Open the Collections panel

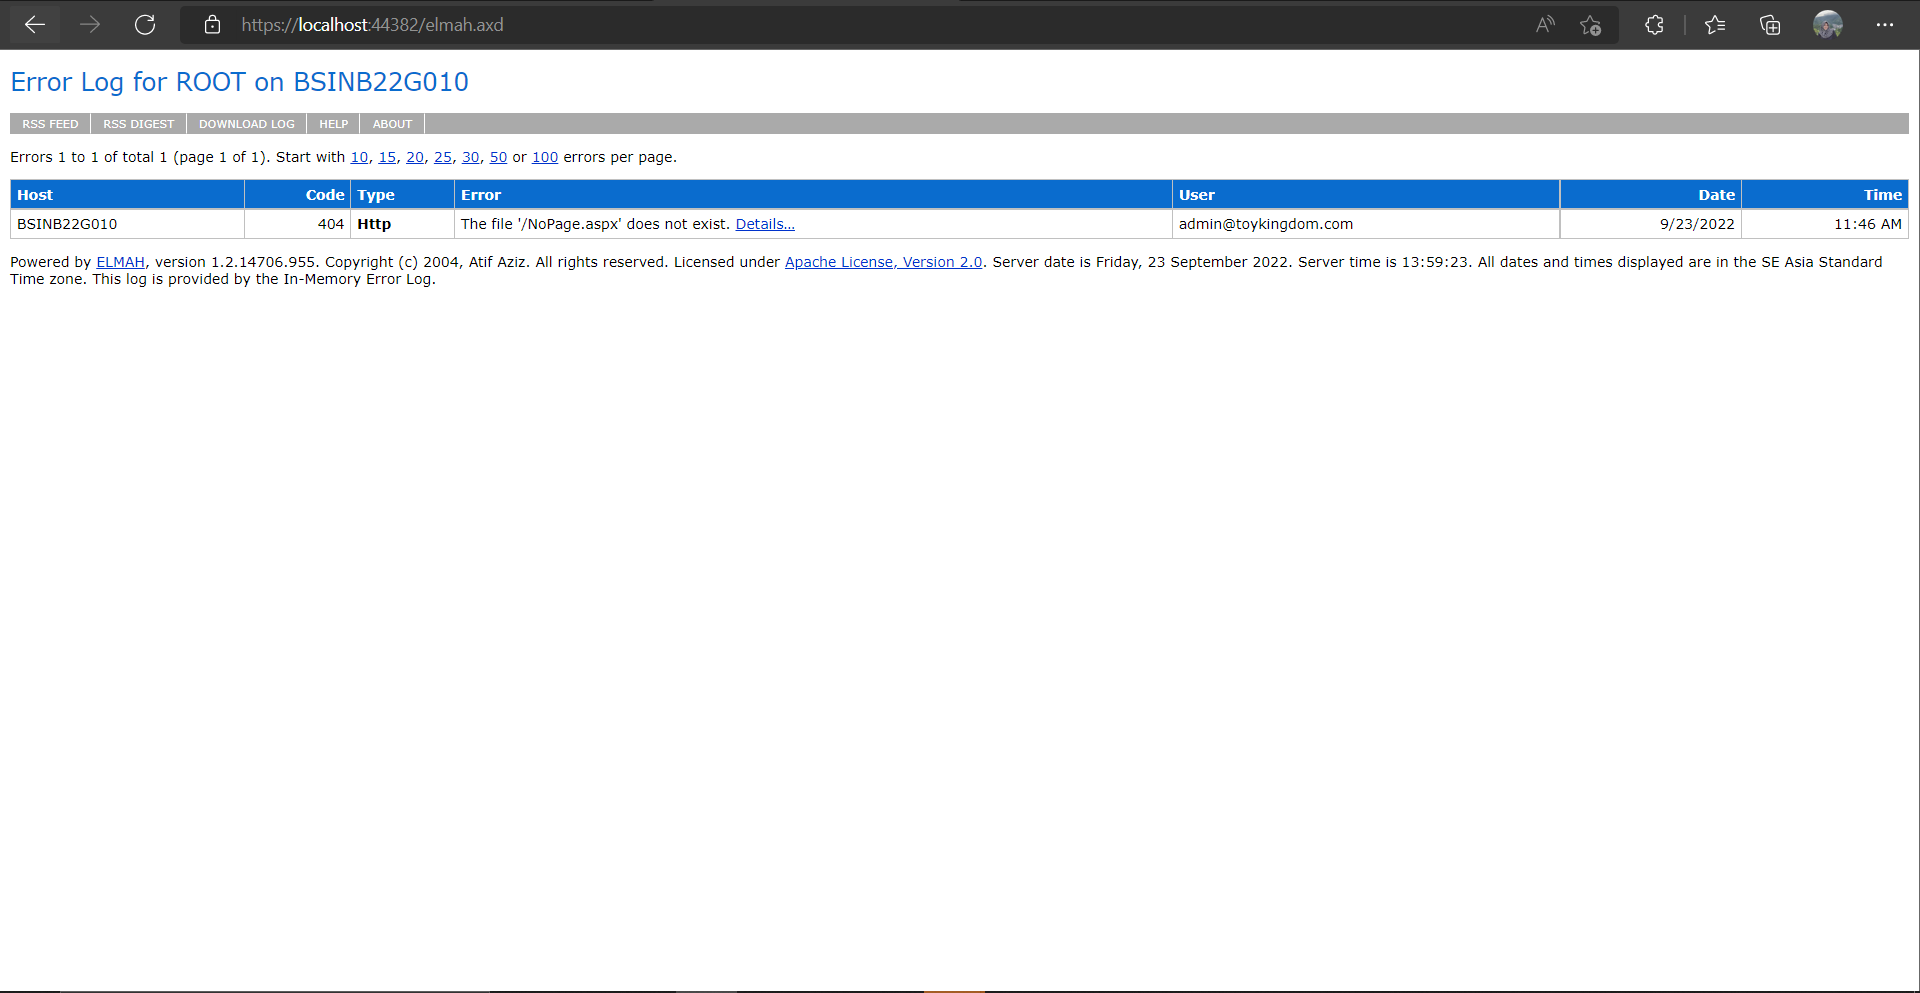coord(1770,25)
